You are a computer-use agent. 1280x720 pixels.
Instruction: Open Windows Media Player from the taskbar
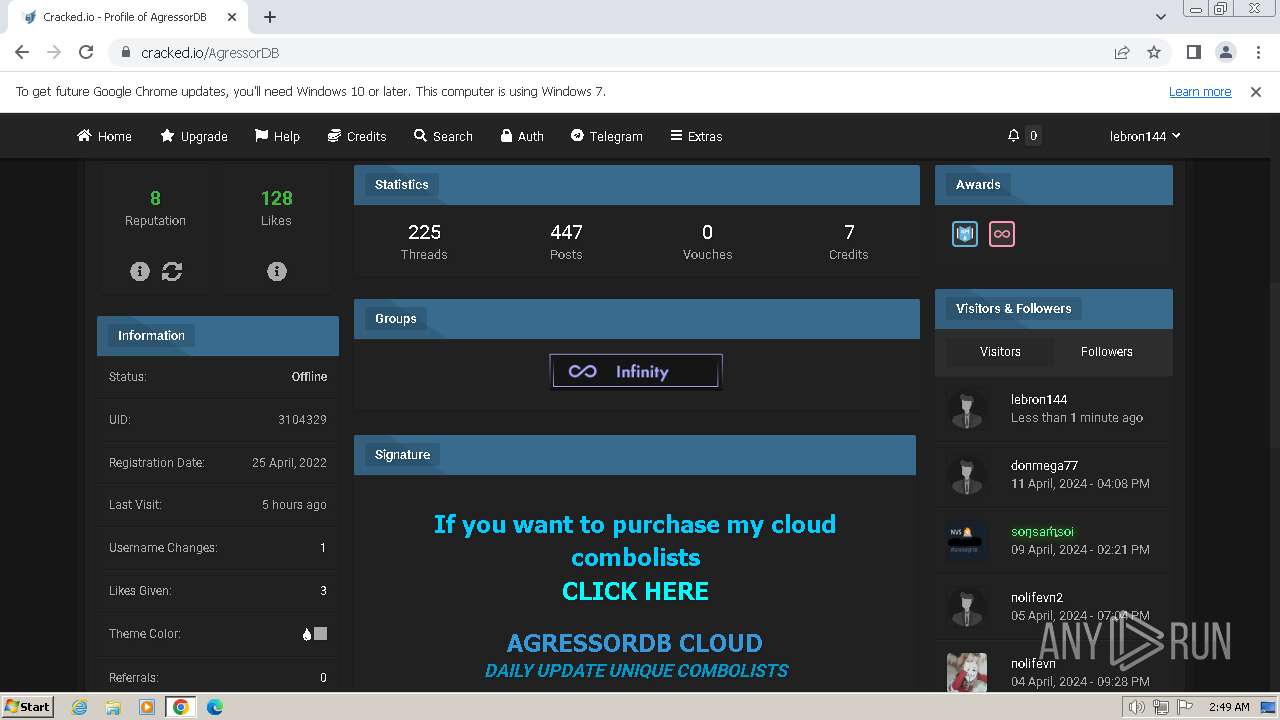147,707
